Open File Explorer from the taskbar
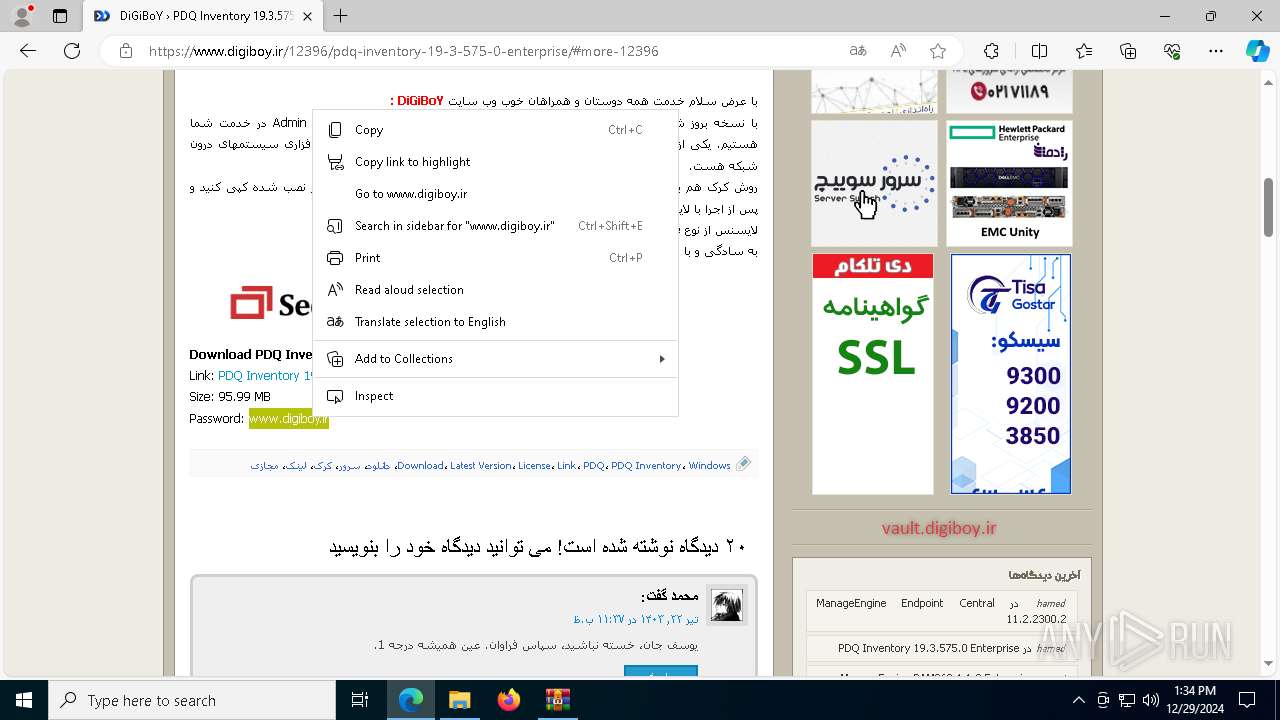The image size is (1280, 720). click(459, 700)
